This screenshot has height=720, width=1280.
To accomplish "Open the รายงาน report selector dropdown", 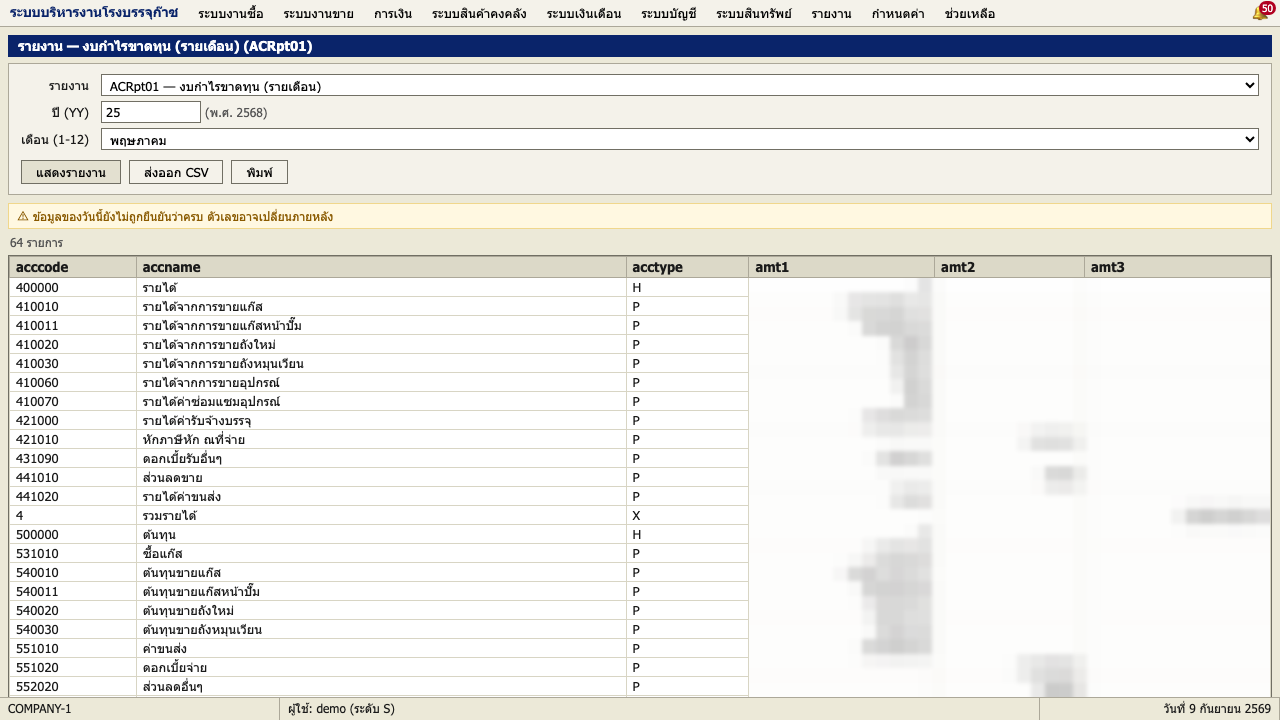I will click(x=679, y=85).
